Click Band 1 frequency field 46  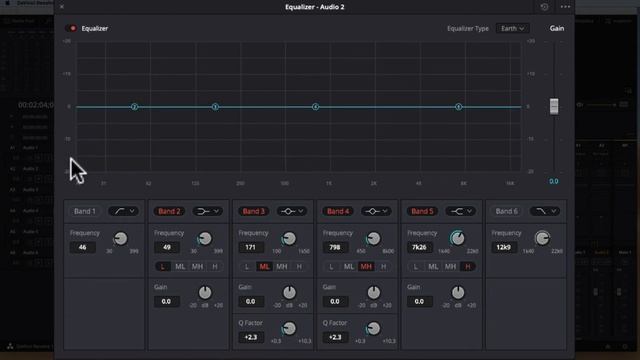pyautogui.click(x=82, y=247)
